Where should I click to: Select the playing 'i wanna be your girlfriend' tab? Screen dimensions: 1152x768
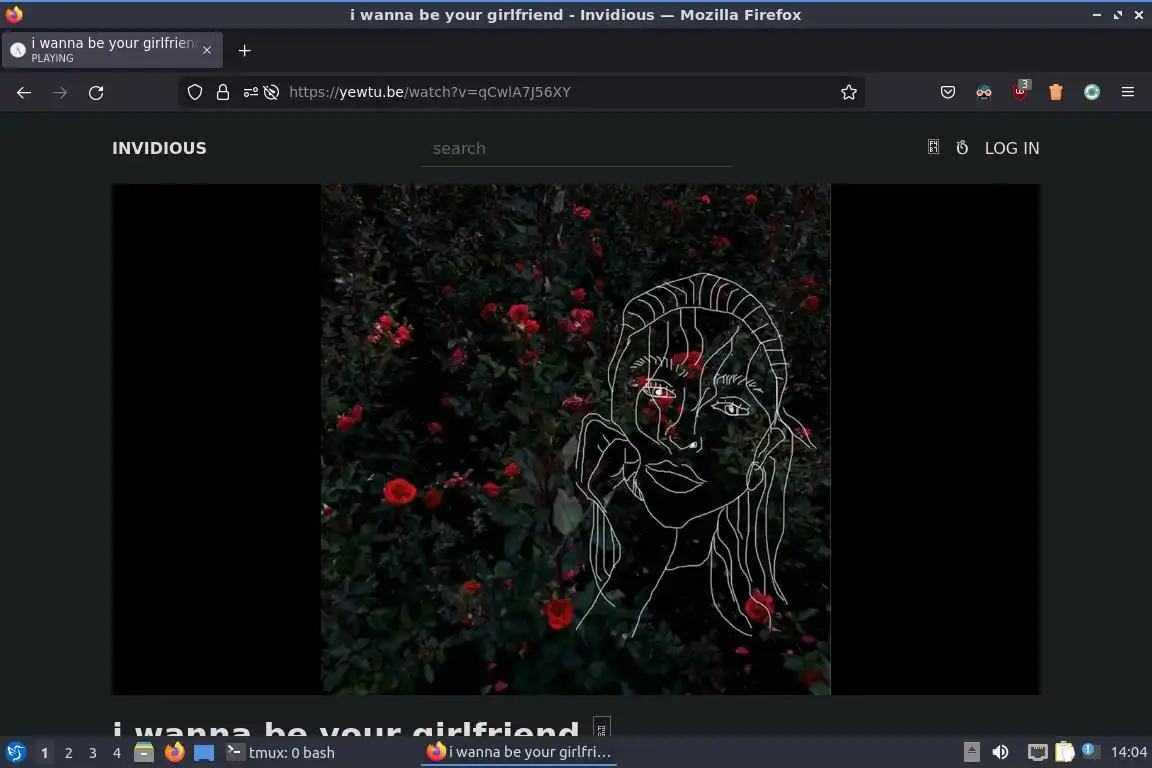pos(112,50)
